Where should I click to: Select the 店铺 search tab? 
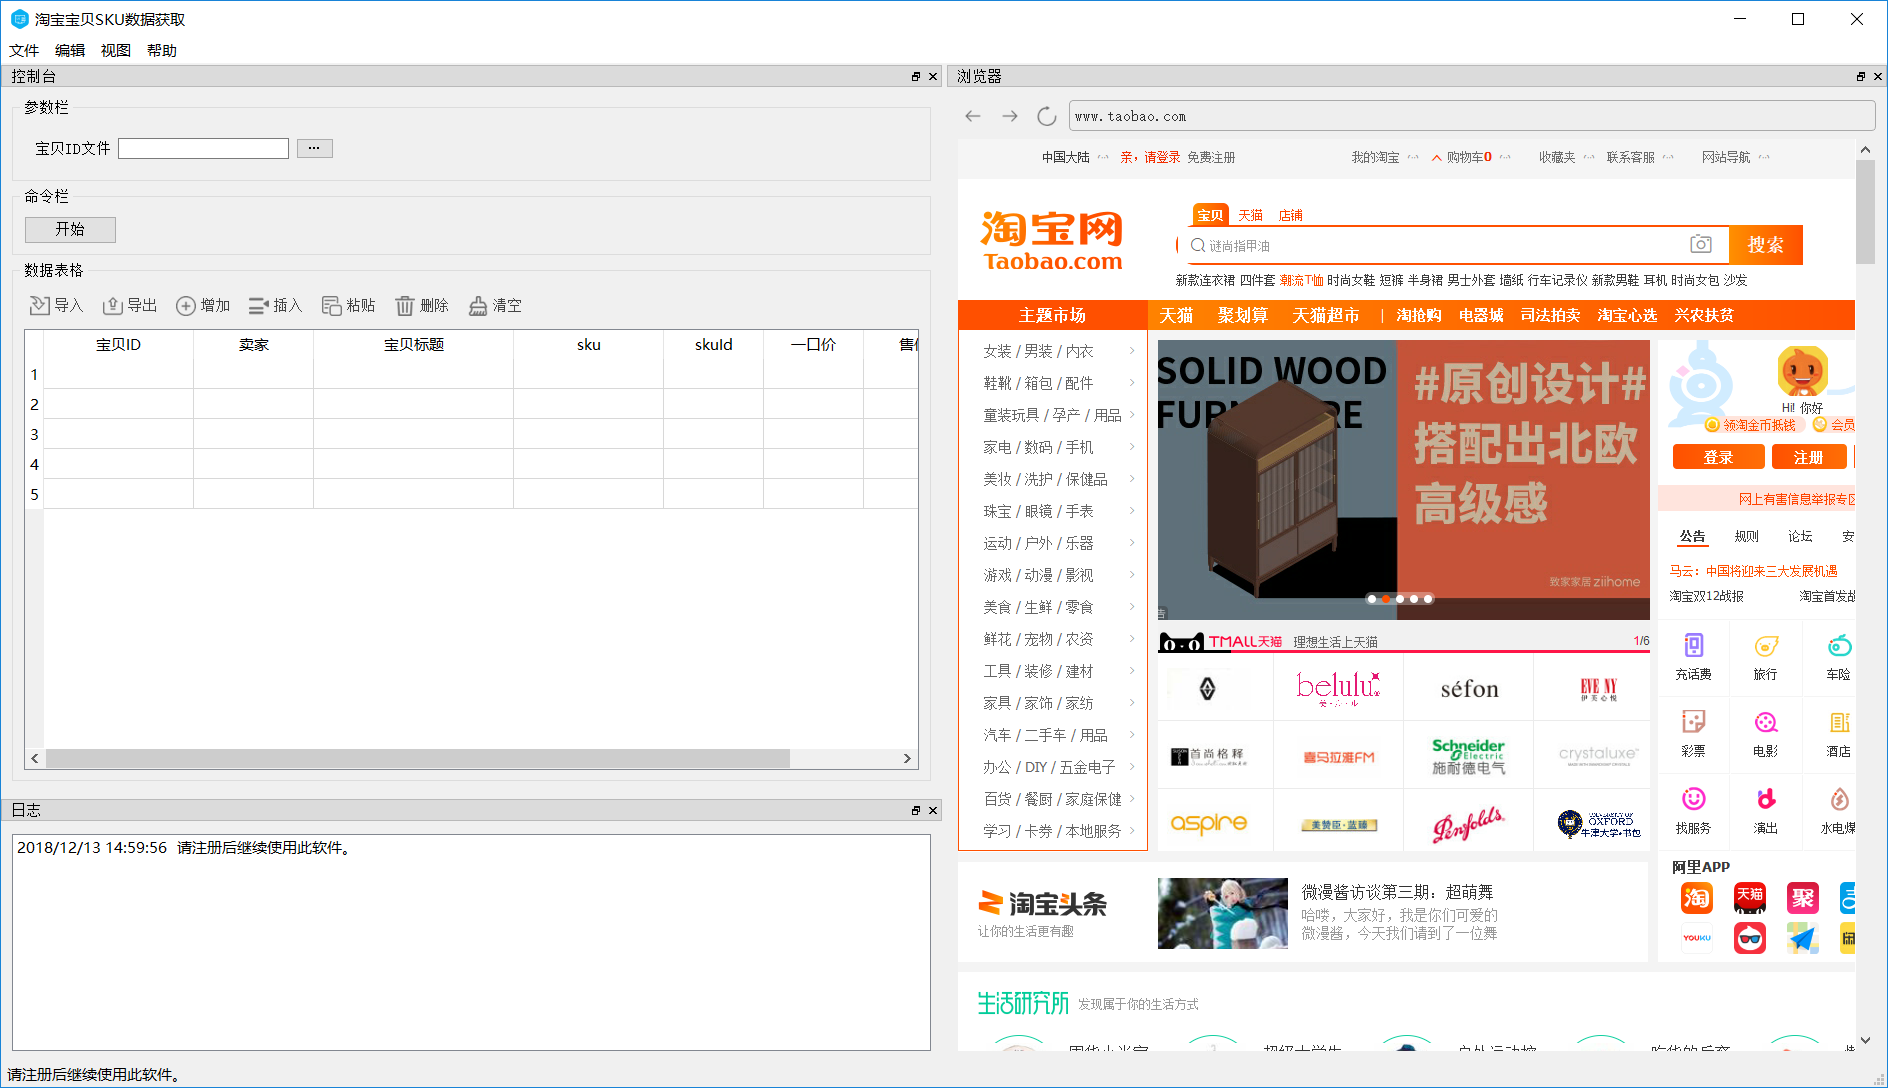1291,215
